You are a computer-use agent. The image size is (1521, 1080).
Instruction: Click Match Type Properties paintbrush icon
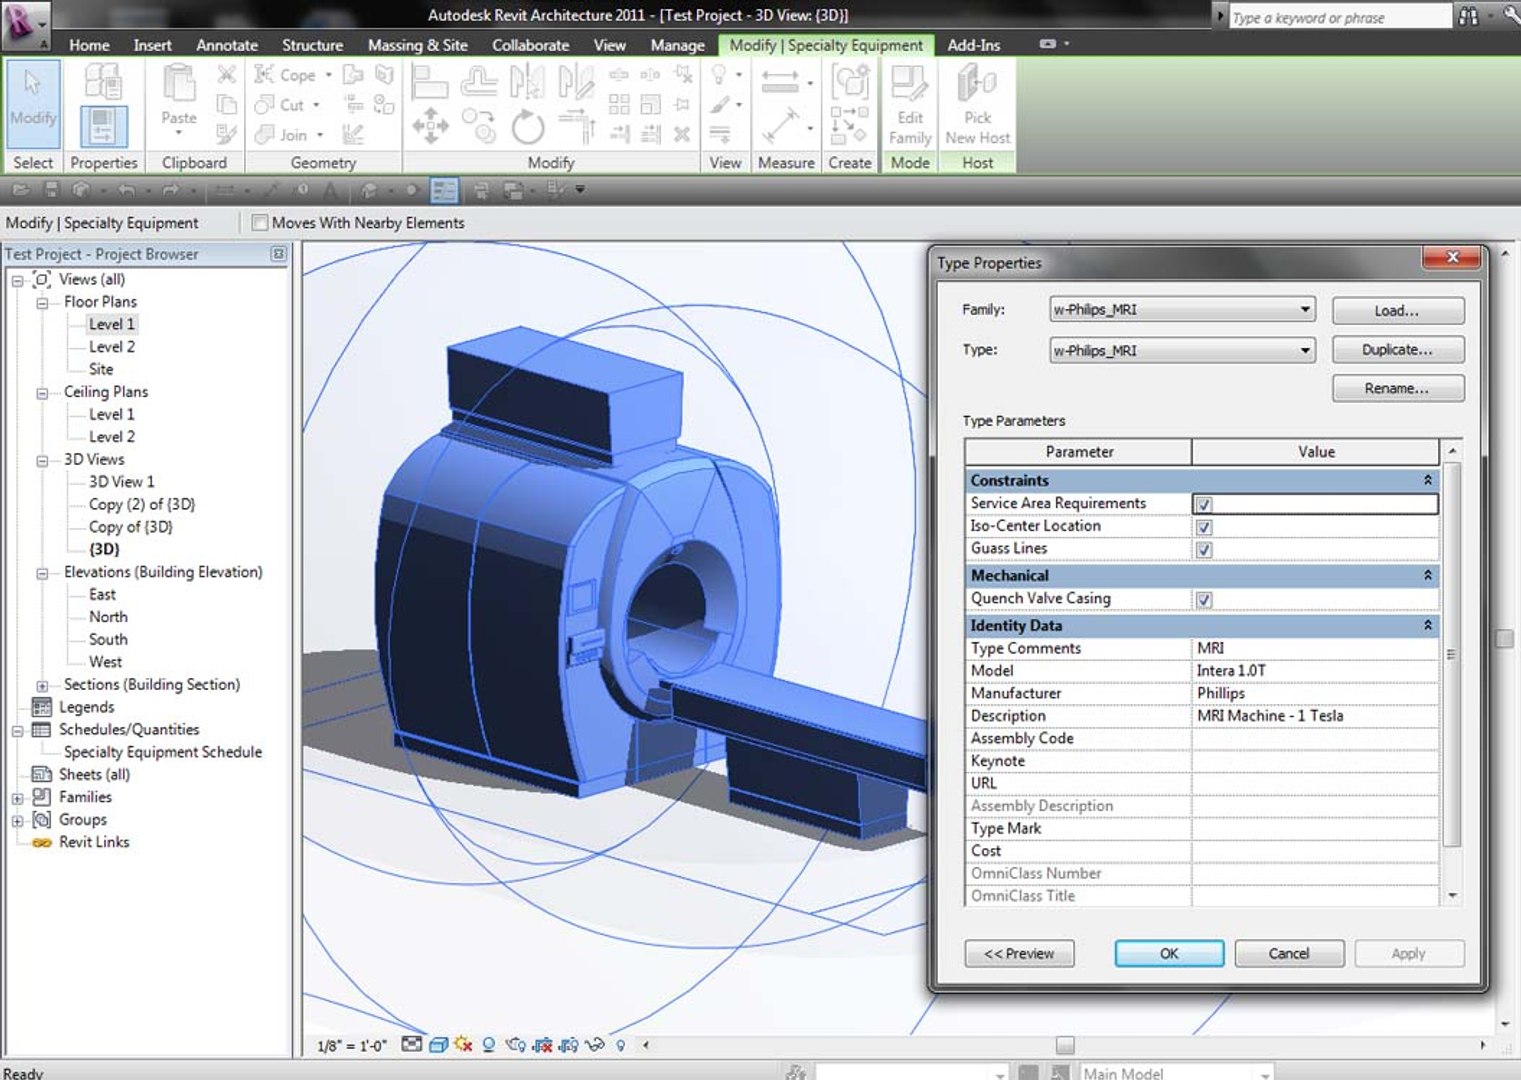(227, 133)
